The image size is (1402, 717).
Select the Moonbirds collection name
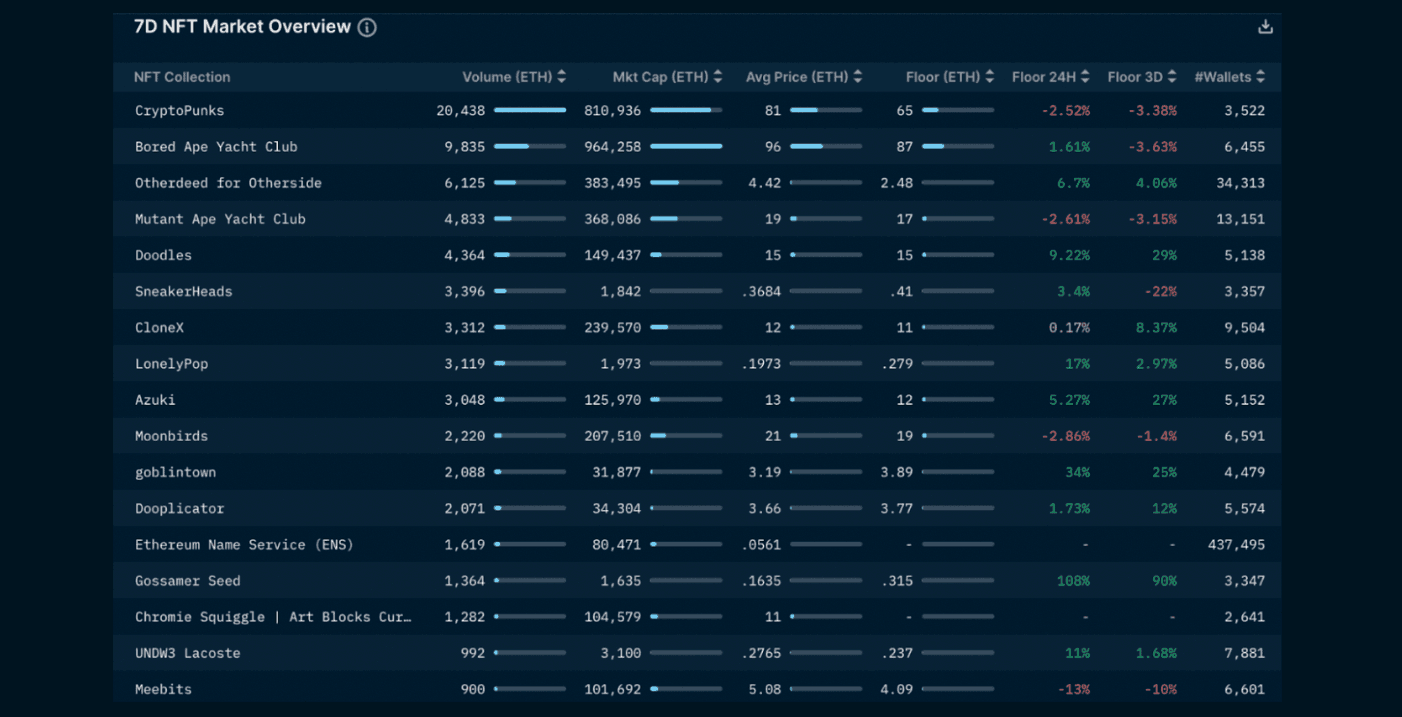pos(171,436)
